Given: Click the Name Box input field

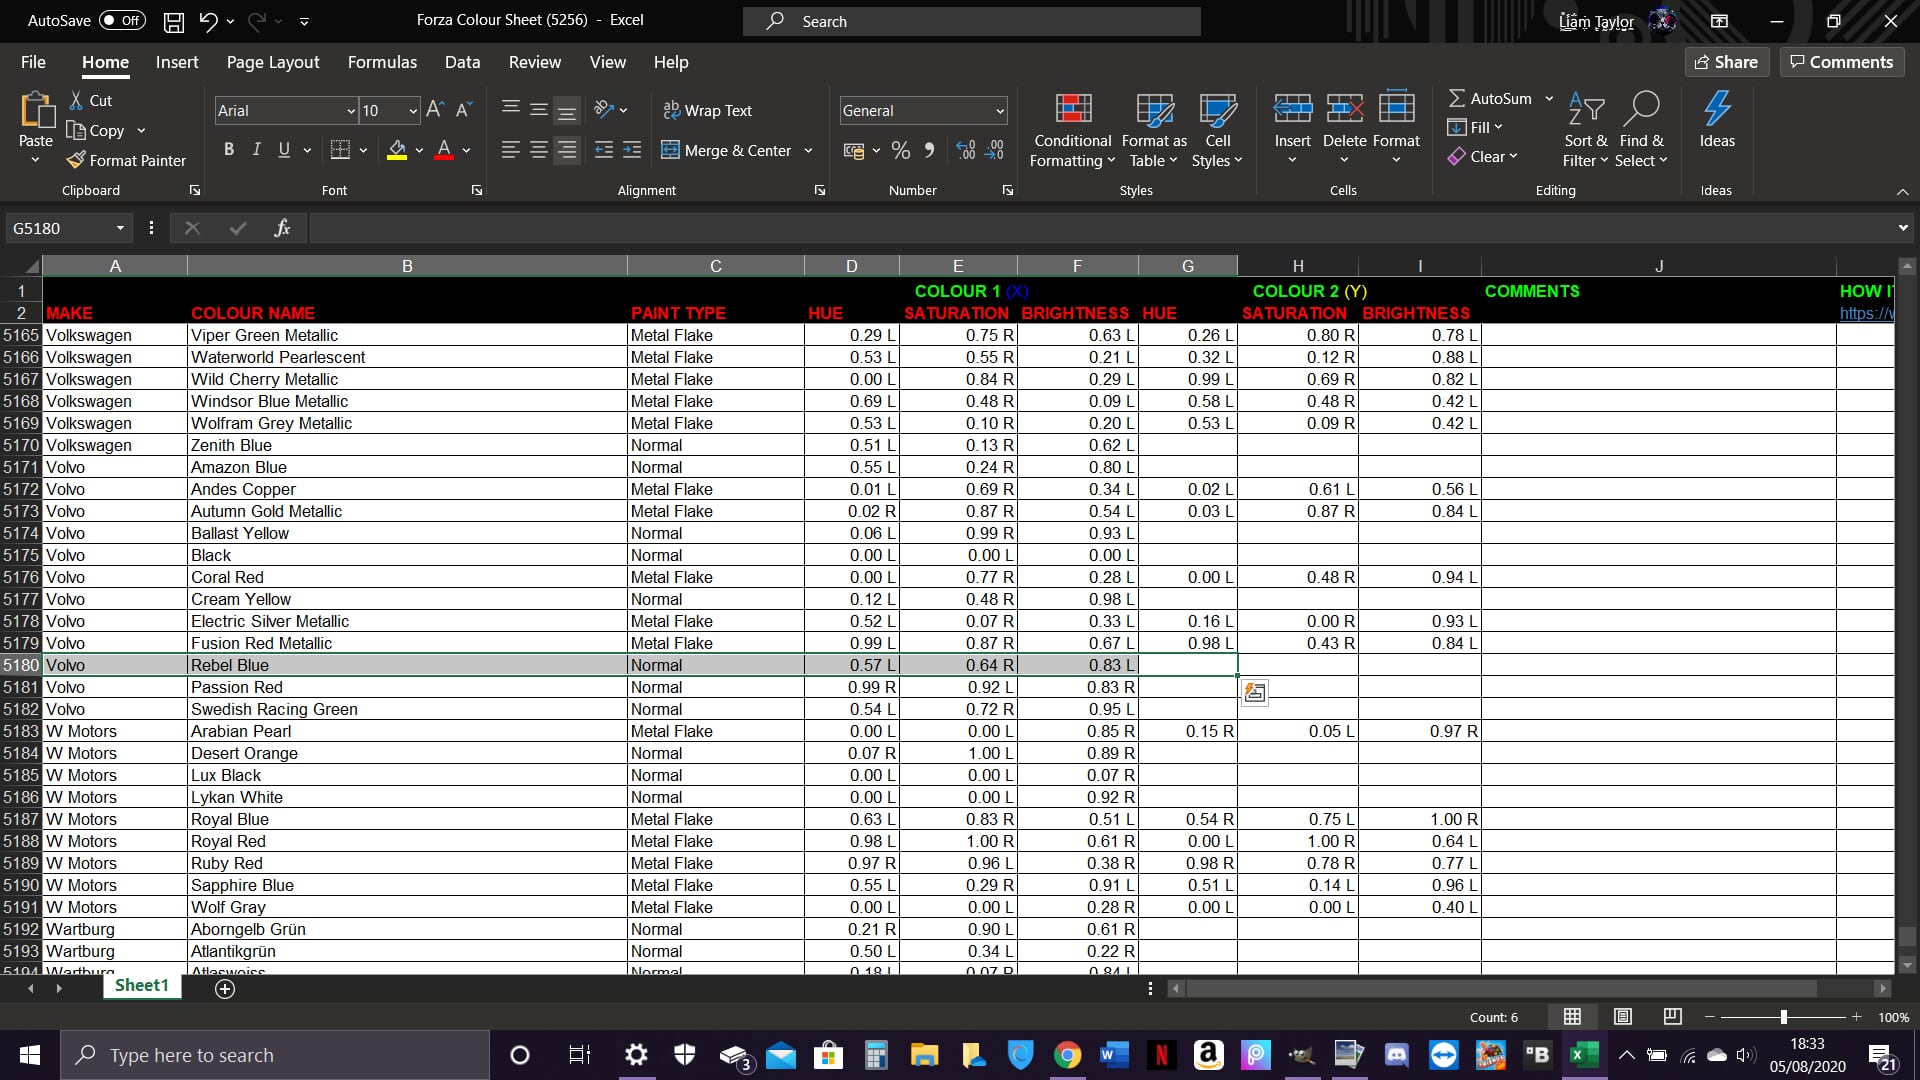Looking at the screenshot, I should point(69,227).
